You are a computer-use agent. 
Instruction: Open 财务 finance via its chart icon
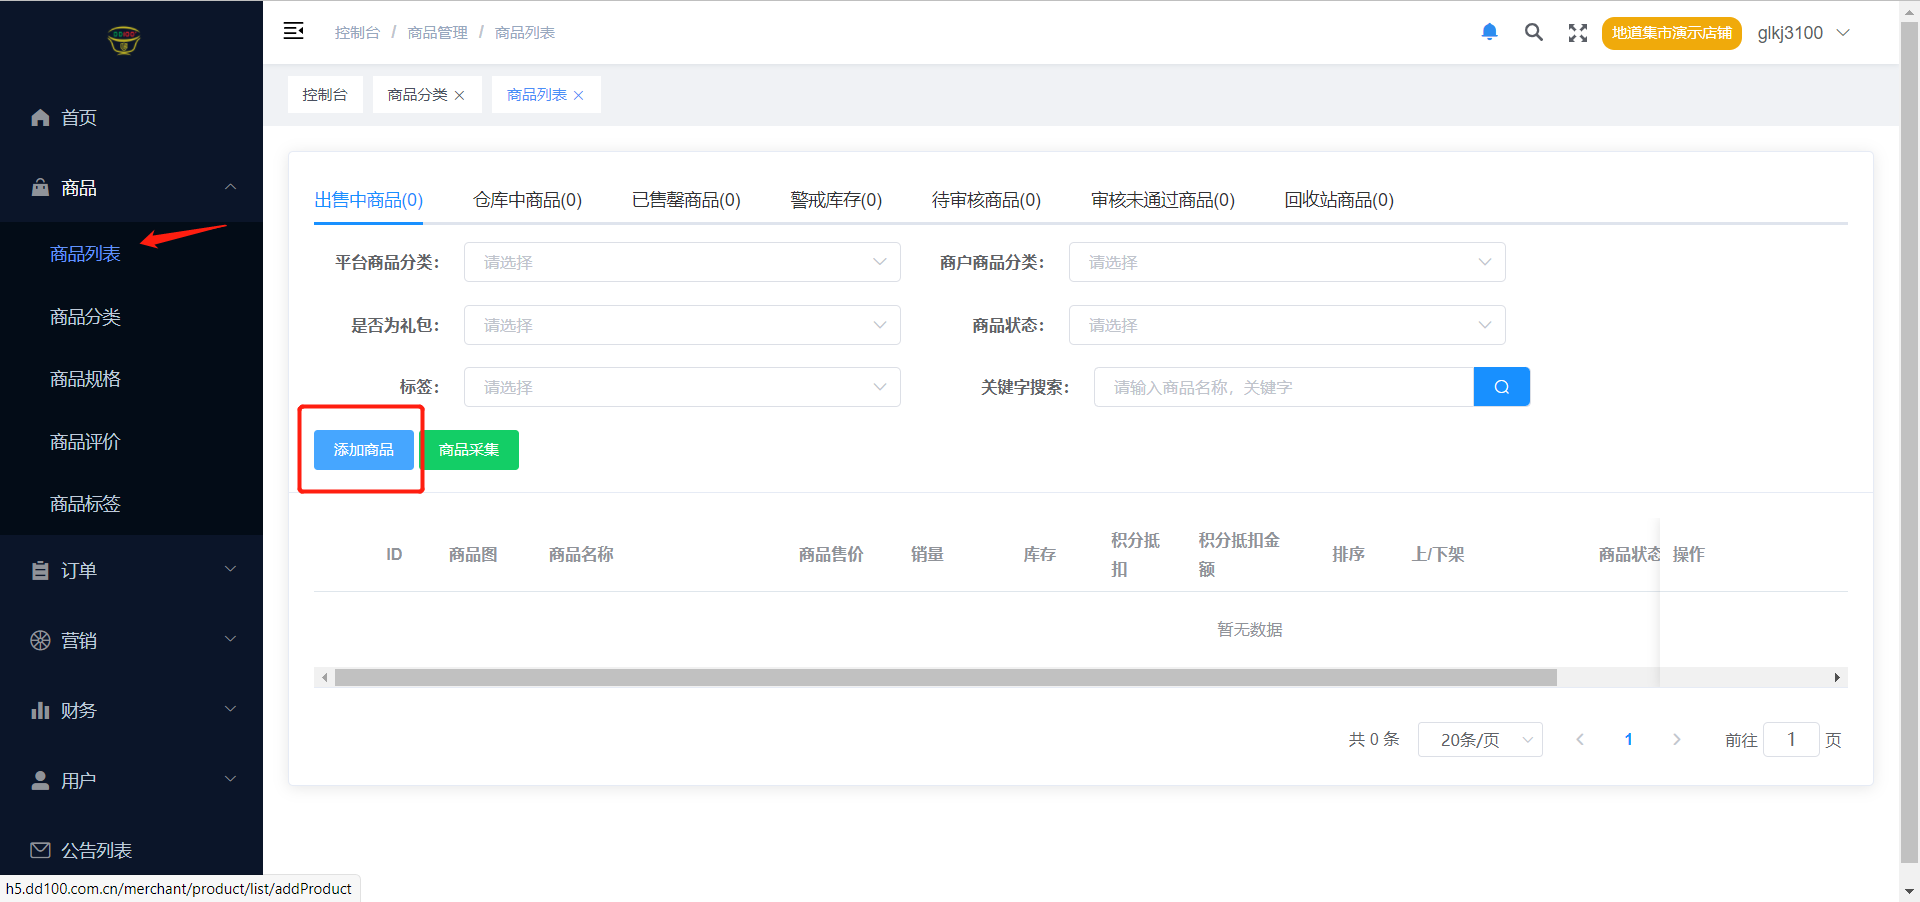(40, 710)
